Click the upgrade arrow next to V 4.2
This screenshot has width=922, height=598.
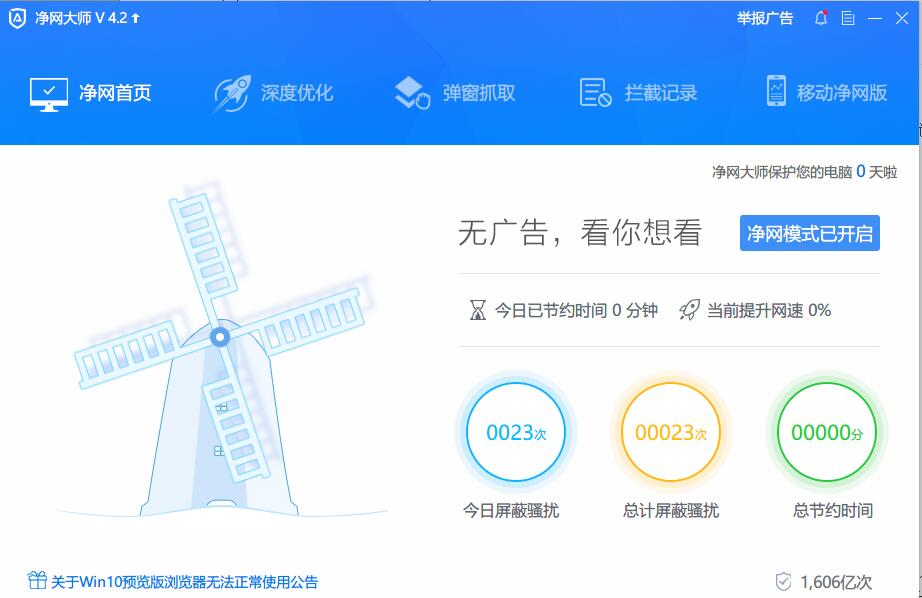pyautogui.click(x=136, y=18)
